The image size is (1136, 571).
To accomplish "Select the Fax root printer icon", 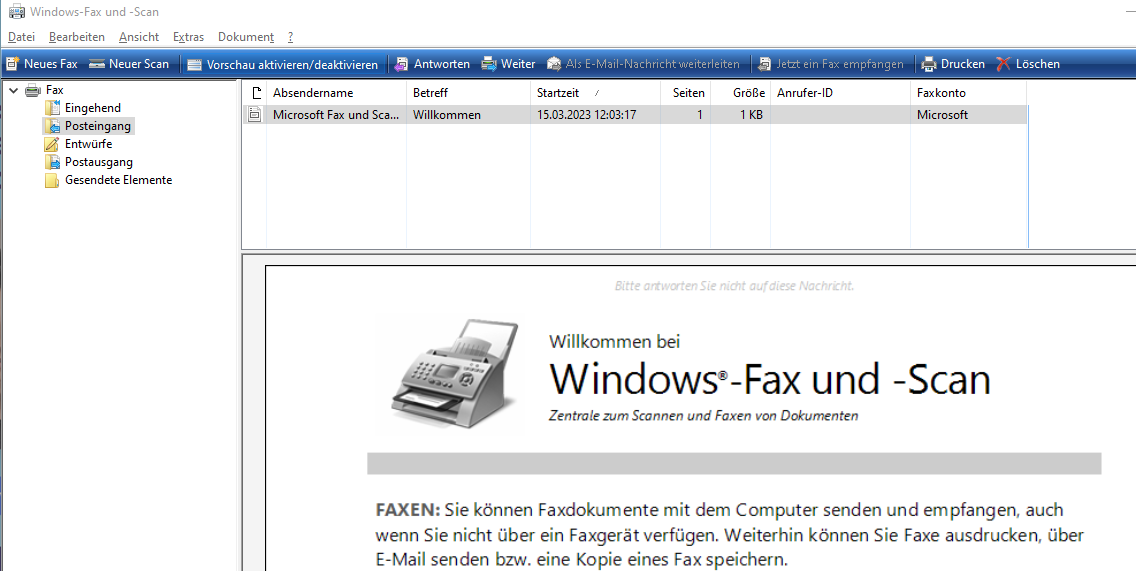I will click(x=33, y=91).
